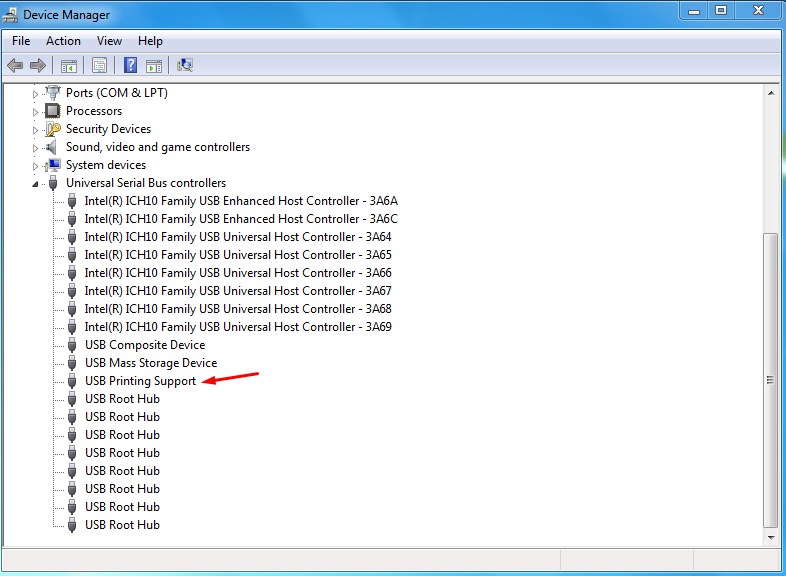Image resolution: width=786 pixels, height=576 pixels.
Task: Select USB Enhanced Host Controller - 3A6A
Action: pos(241,201)
